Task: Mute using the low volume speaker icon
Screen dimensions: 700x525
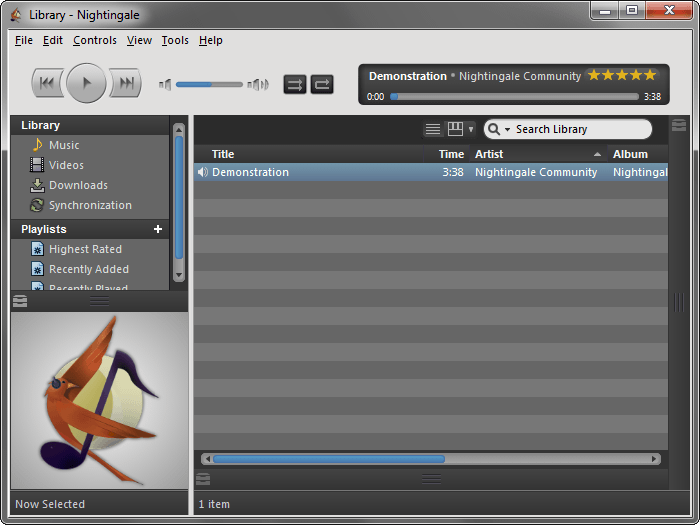Action: (x=165, y=84)
